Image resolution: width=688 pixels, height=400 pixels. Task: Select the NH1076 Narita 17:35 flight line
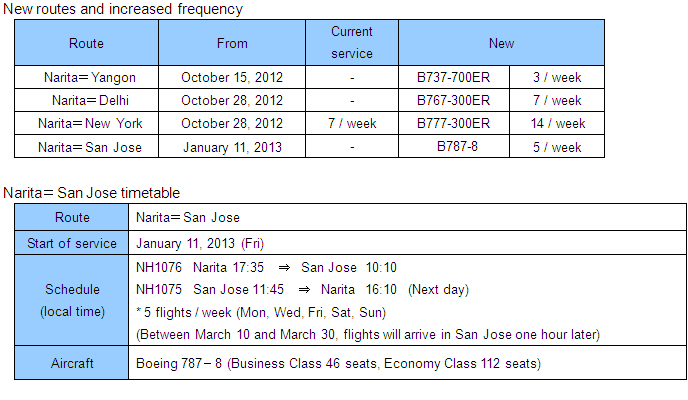tap(266, 267)
